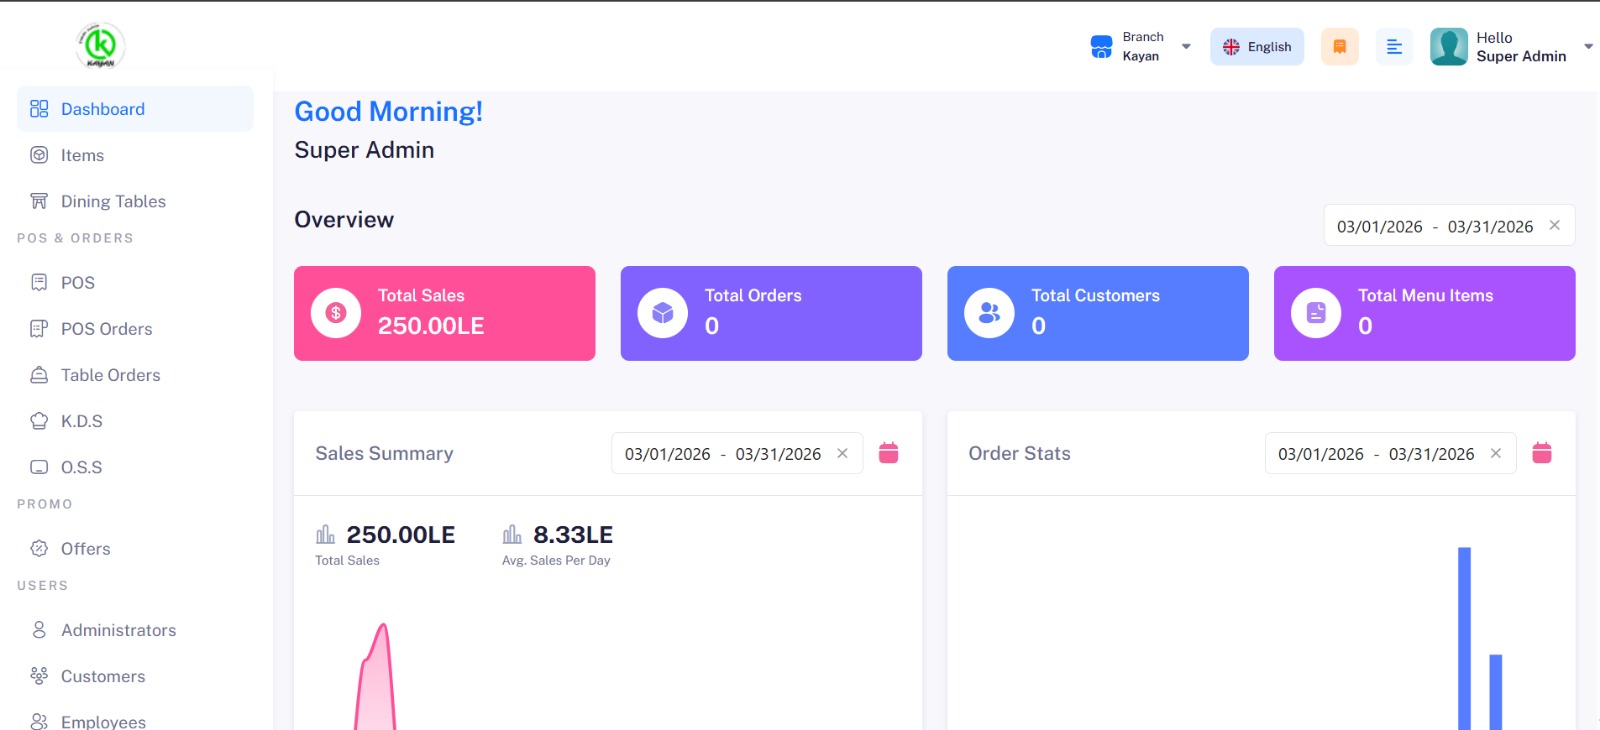Click the Total Customers people icon

pyautogui.click(x=989, y=313)
